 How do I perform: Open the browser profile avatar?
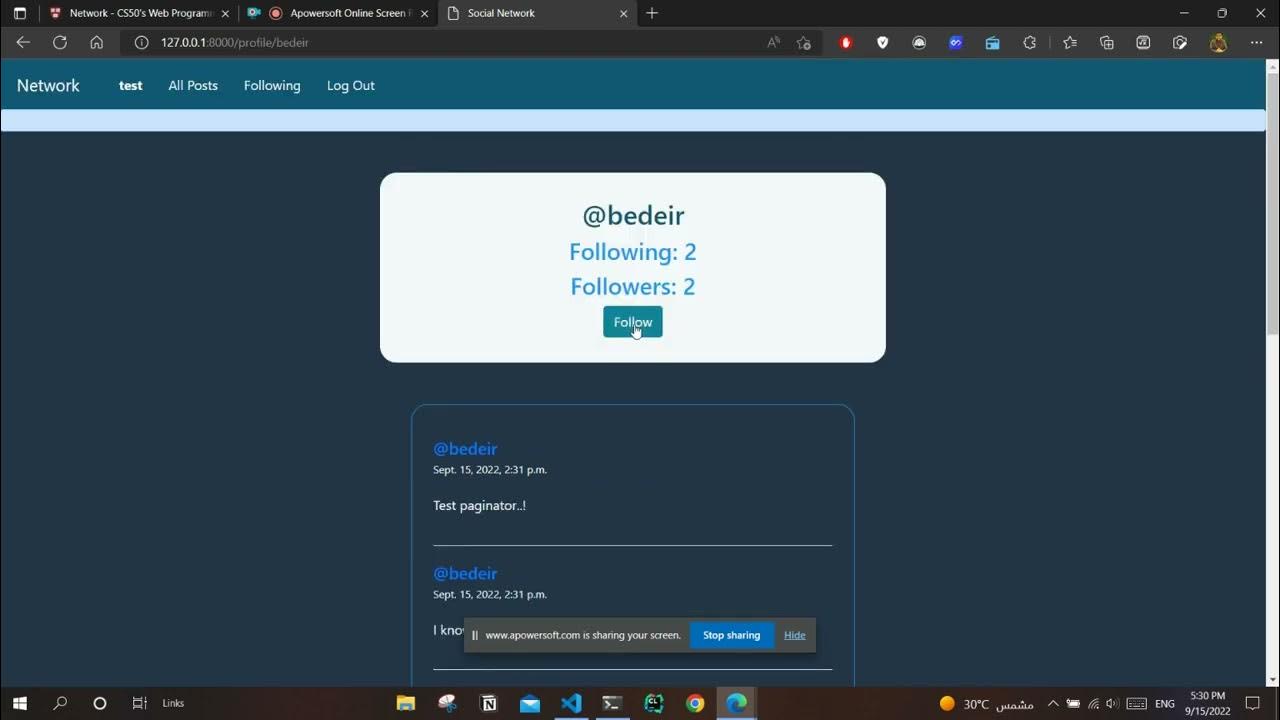pyautogui.click(x=1218, y=43)
